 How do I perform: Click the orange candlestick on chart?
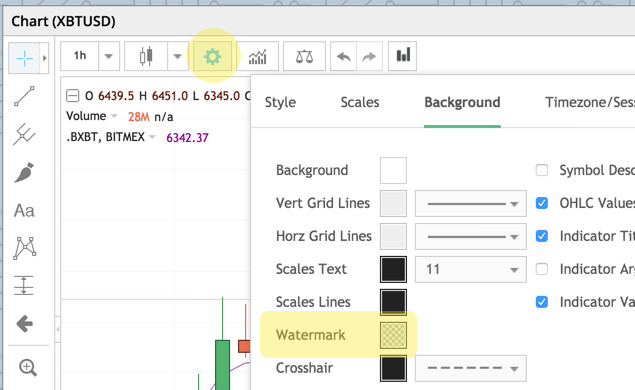245,346
